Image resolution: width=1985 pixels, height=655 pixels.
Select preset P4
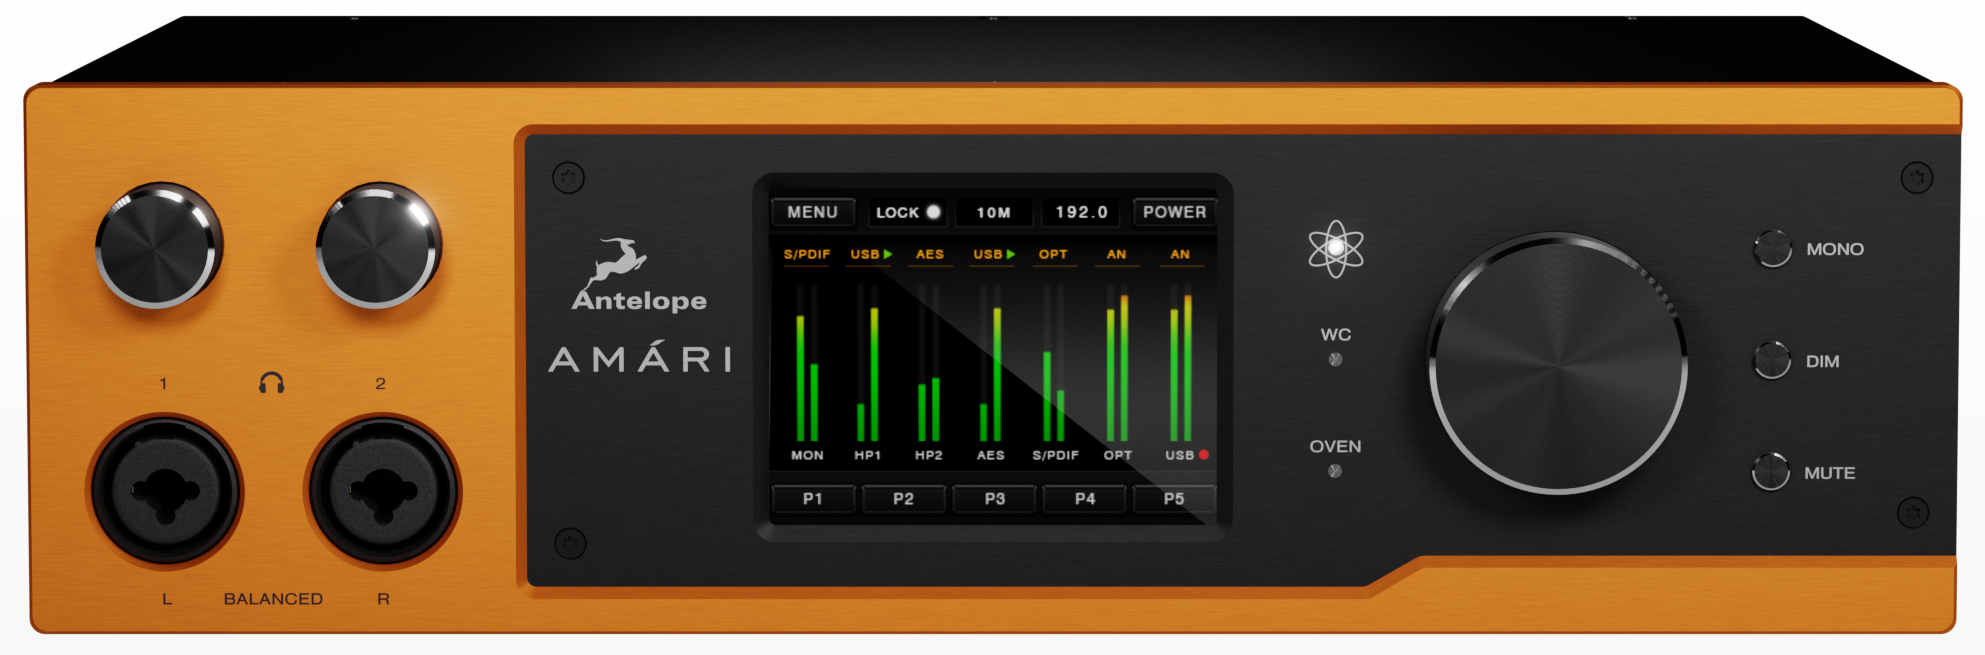coord(1084,498)
